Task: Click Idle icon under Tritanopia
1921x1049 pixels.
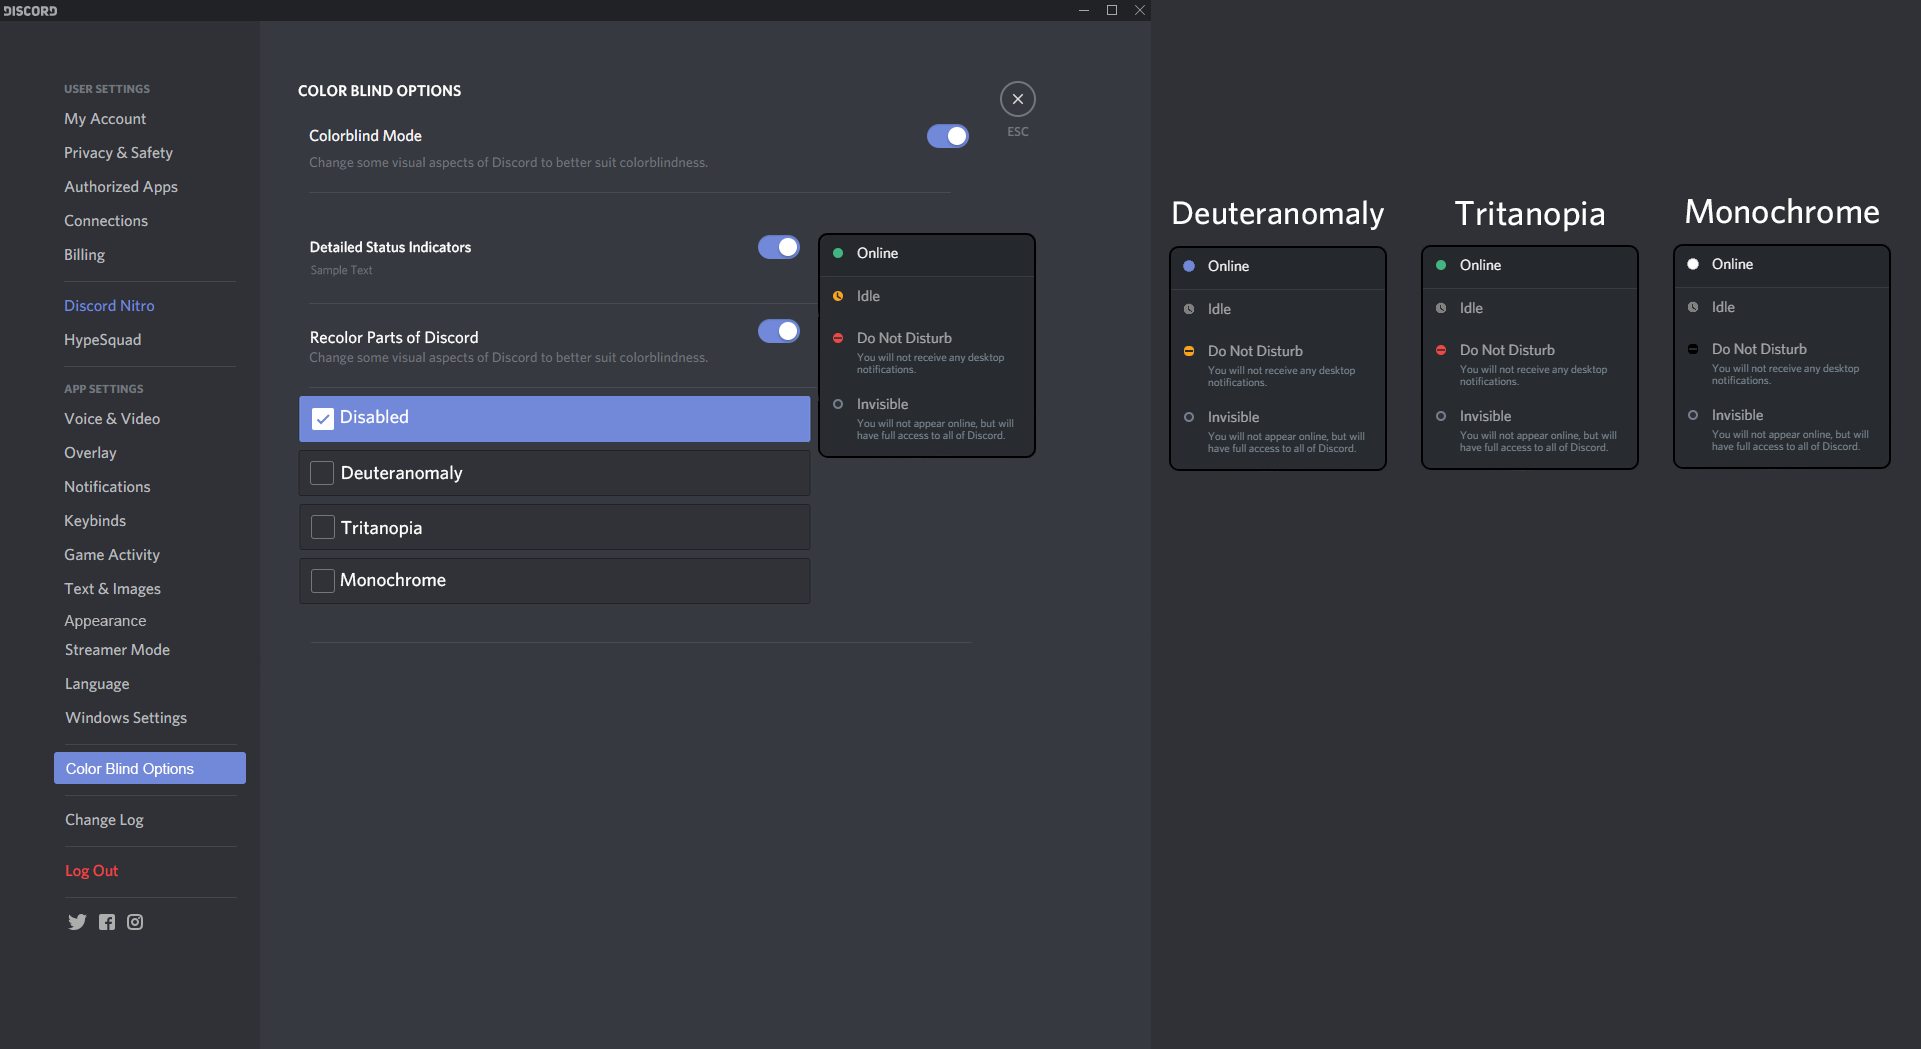Action: click(1441, 308)
